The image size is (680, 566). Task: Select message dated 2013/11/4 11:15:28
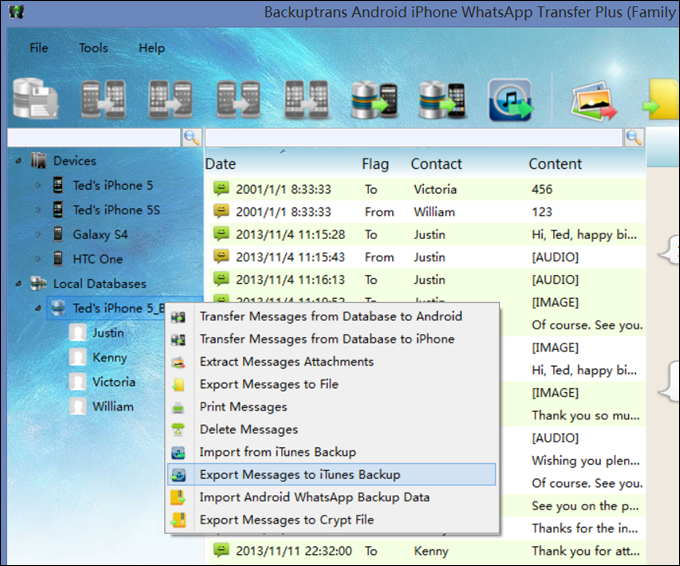(x=427, y=234)
